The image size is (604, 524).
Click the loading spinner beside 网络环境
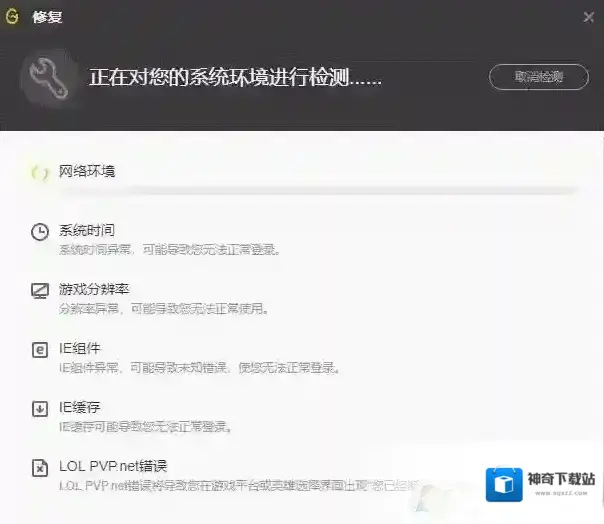click(x=40, y=173)
